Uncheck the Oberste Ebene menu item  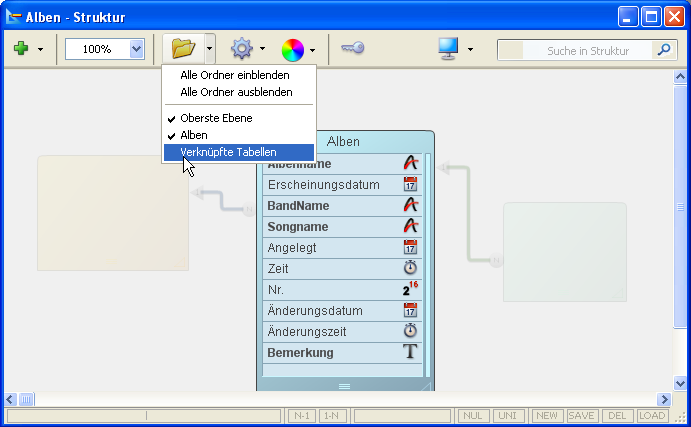[238, 118]
